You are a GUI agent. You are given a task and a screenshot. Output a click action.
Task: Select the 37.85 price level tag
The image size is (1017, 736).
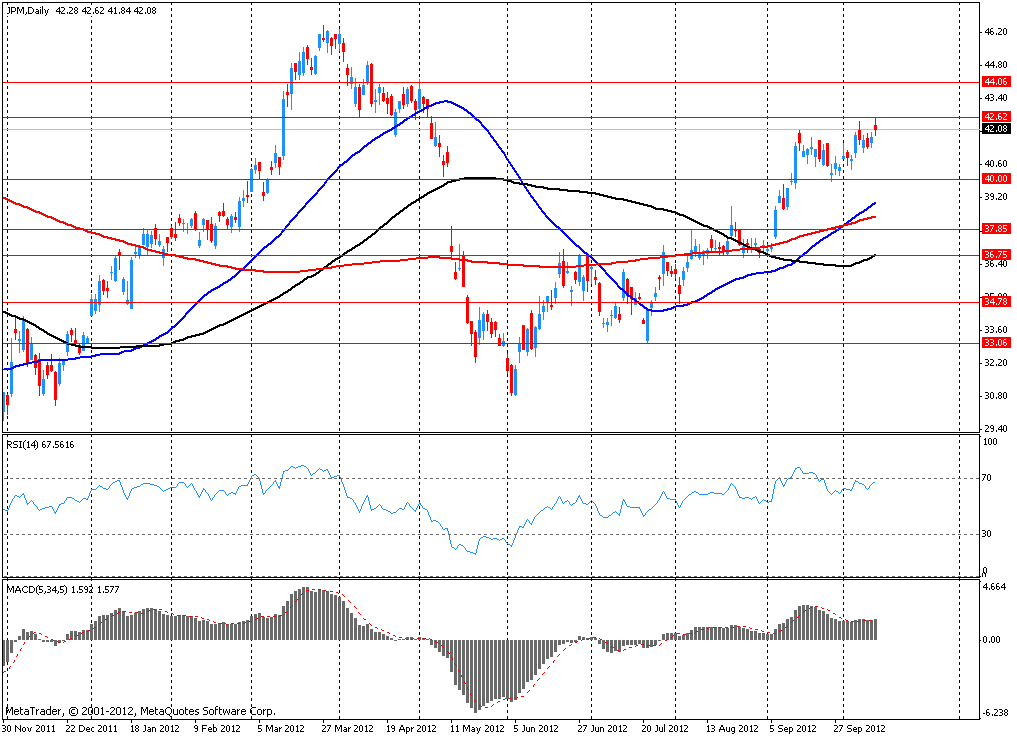(994, 229)
